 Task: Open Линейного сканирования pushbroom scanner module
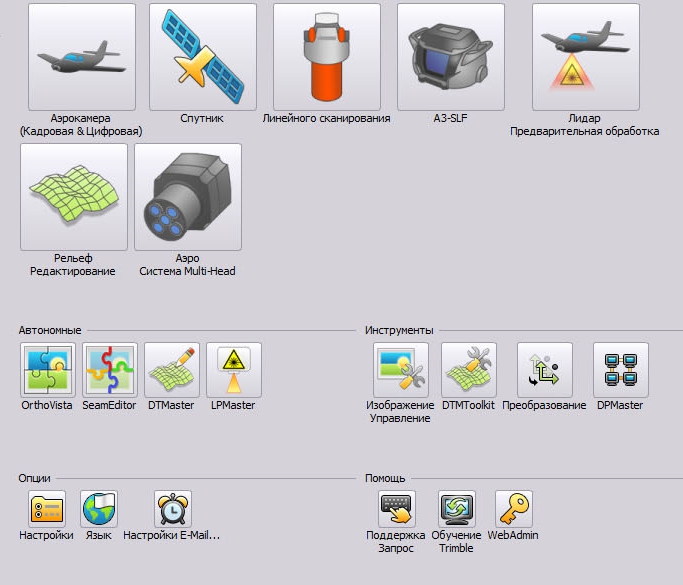point(326,56)
